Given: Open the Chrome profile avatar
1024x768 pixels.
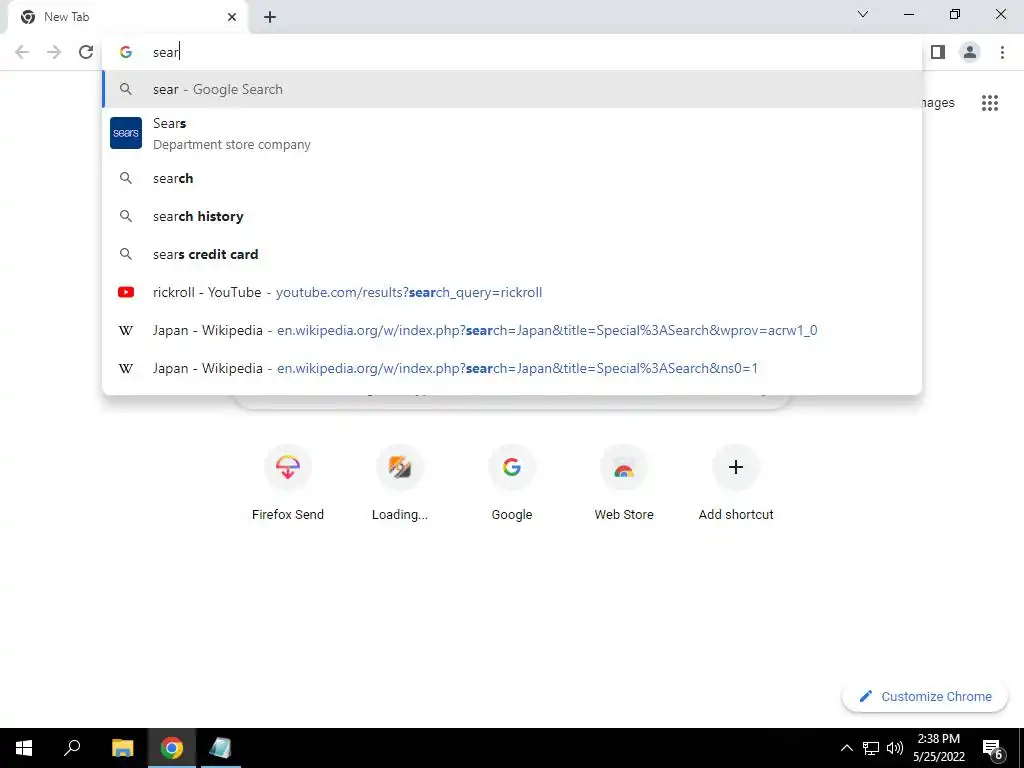Looking at the screenshot, I should click(970, 52).
